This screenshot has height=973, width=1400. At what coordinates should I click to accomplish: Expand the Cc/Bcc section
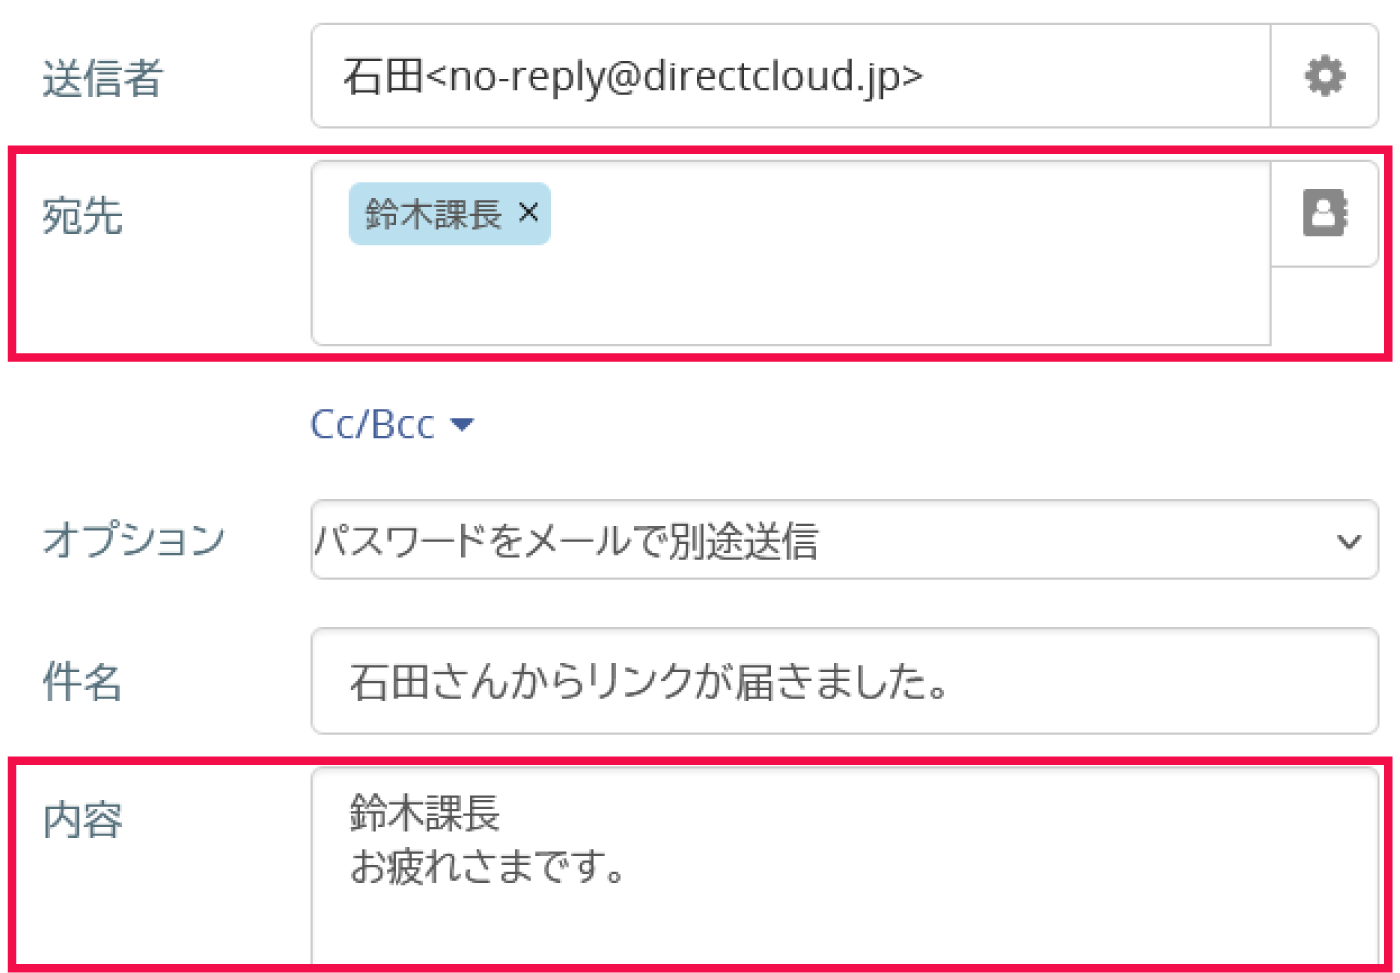click(392, 423)
